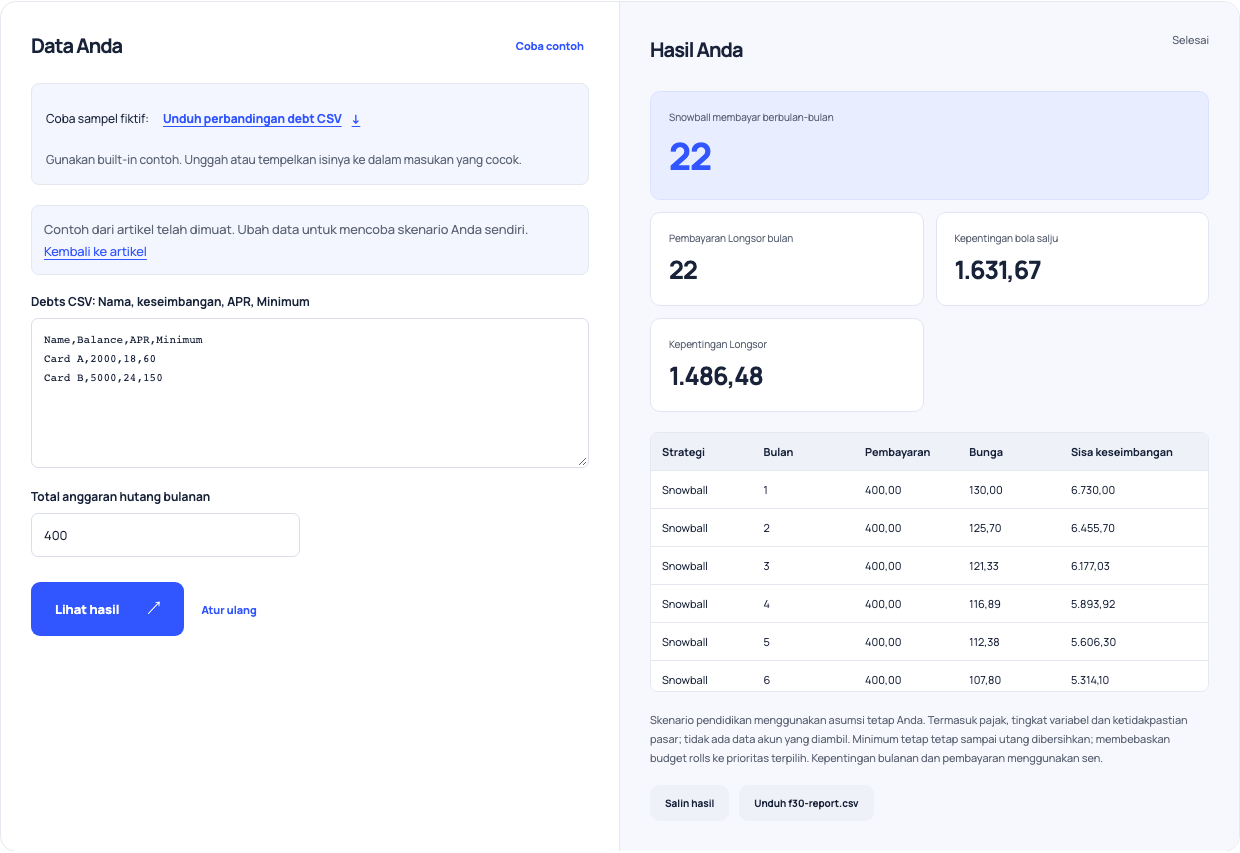This screenshot has height=853, width=1240.
Task: Select the 6.177,03 balance cell
Action: (x=1090, y=566)
